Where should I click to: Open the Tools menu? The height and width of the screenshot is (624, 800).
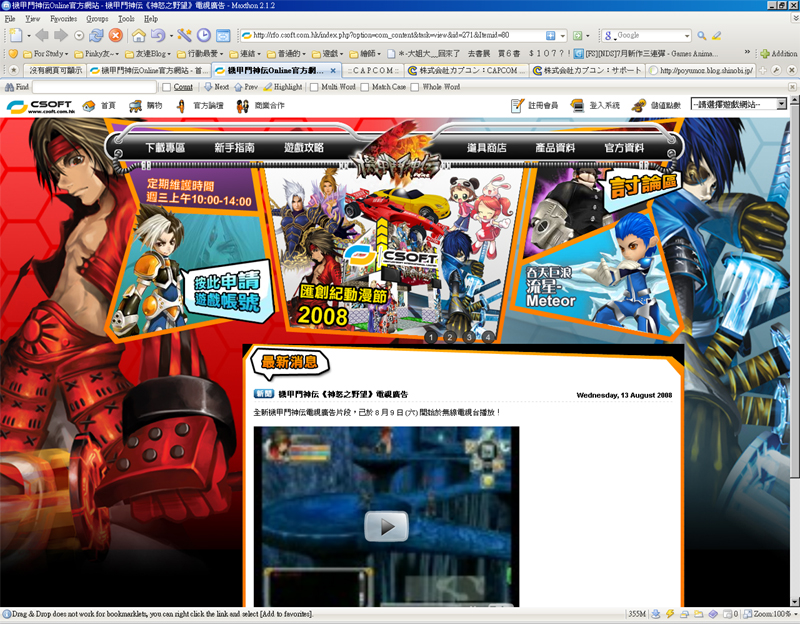click(126, 19)
